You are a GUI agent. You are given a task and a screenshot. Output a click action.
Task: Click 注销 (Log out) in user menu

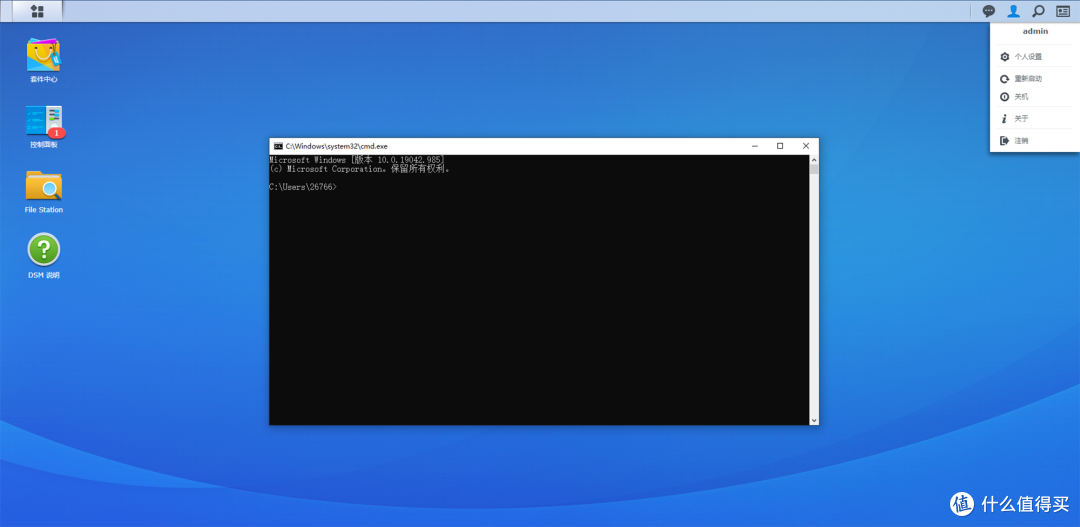pyautogui.click(x=1021, y=141)
